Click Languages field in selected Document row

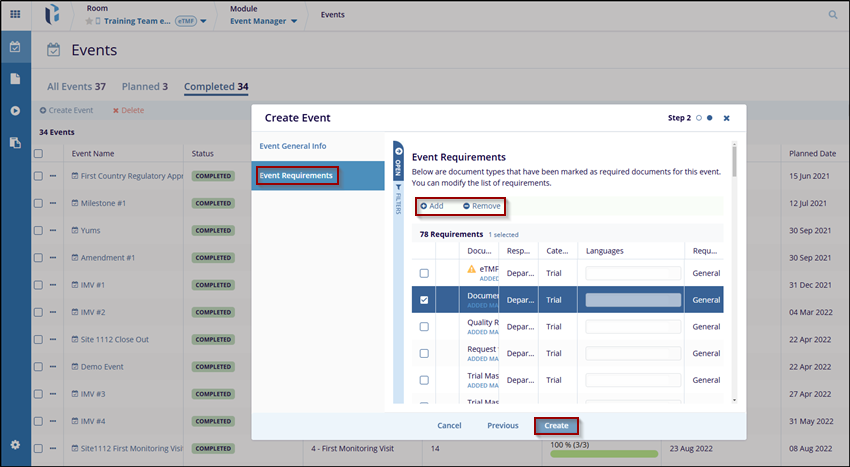tap(632, 299)
